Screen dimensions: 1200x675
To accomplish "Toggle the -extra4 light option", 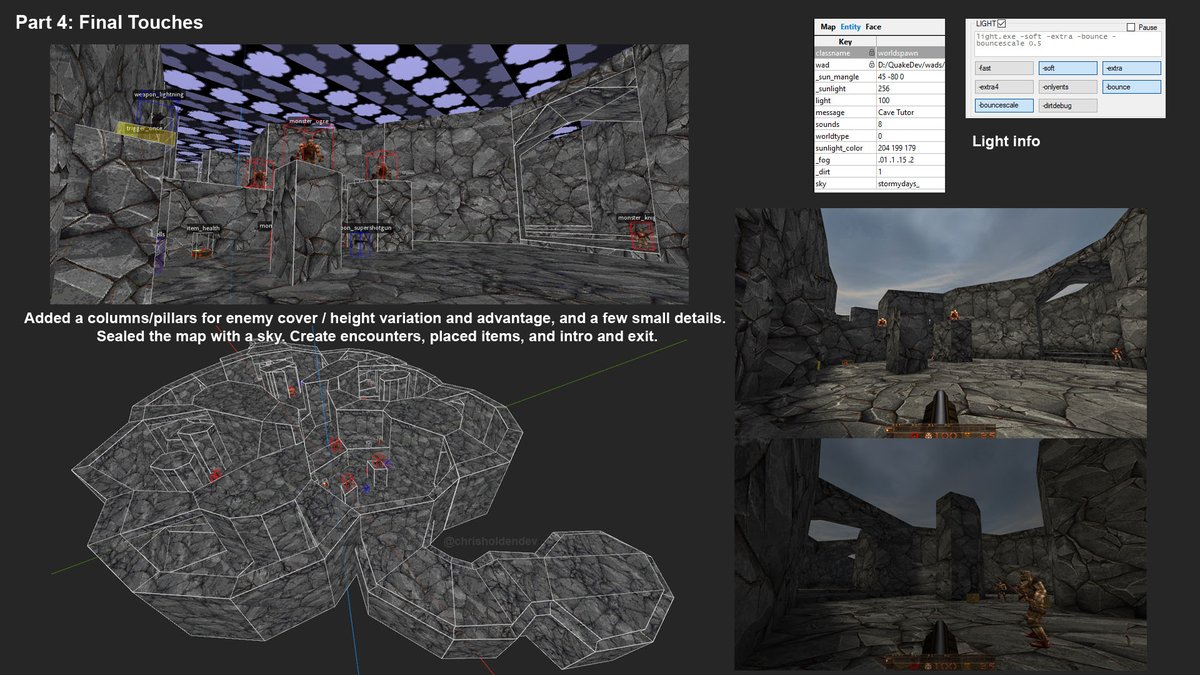I will [x=1004, y=87].
